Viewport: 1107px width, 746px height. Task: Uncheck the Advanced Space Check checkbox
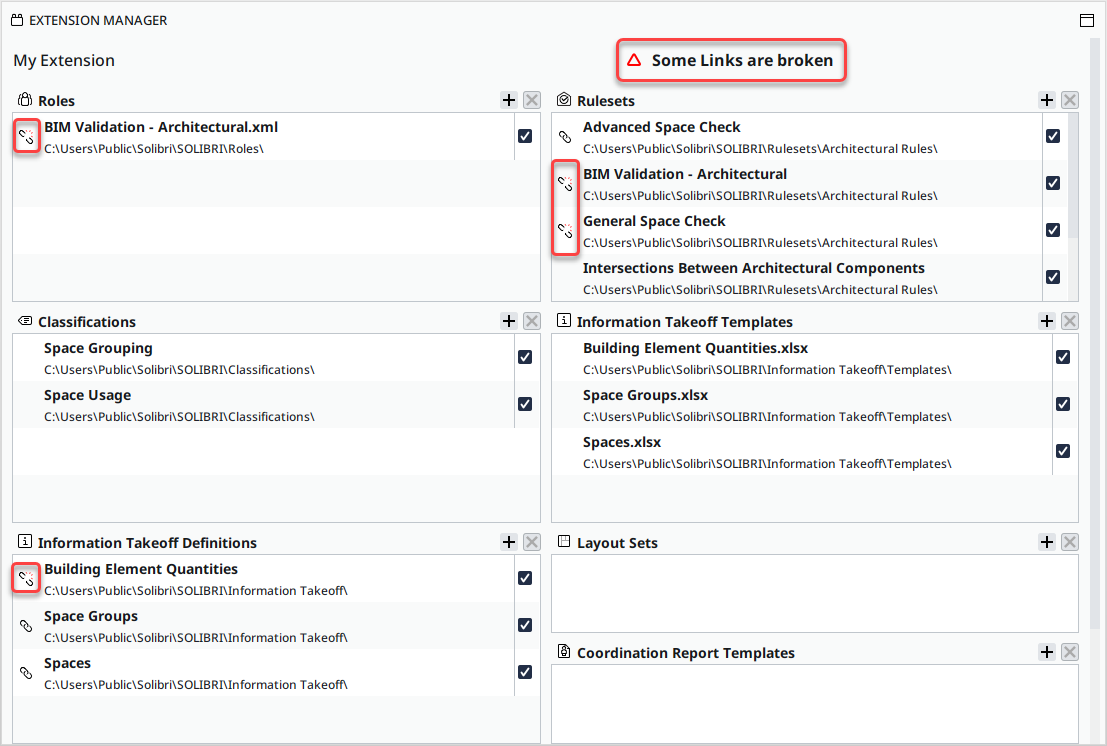click(x=1053, y=136)
